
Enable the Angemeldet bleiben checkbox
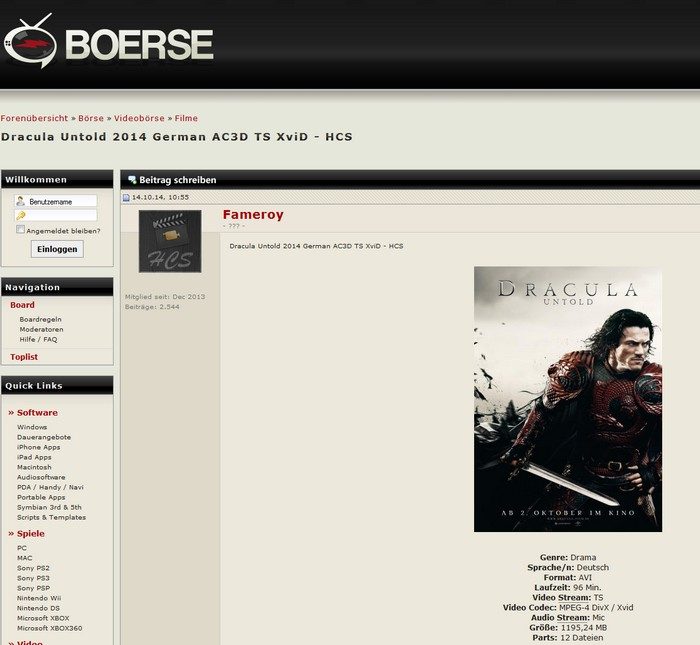point(21,230)
